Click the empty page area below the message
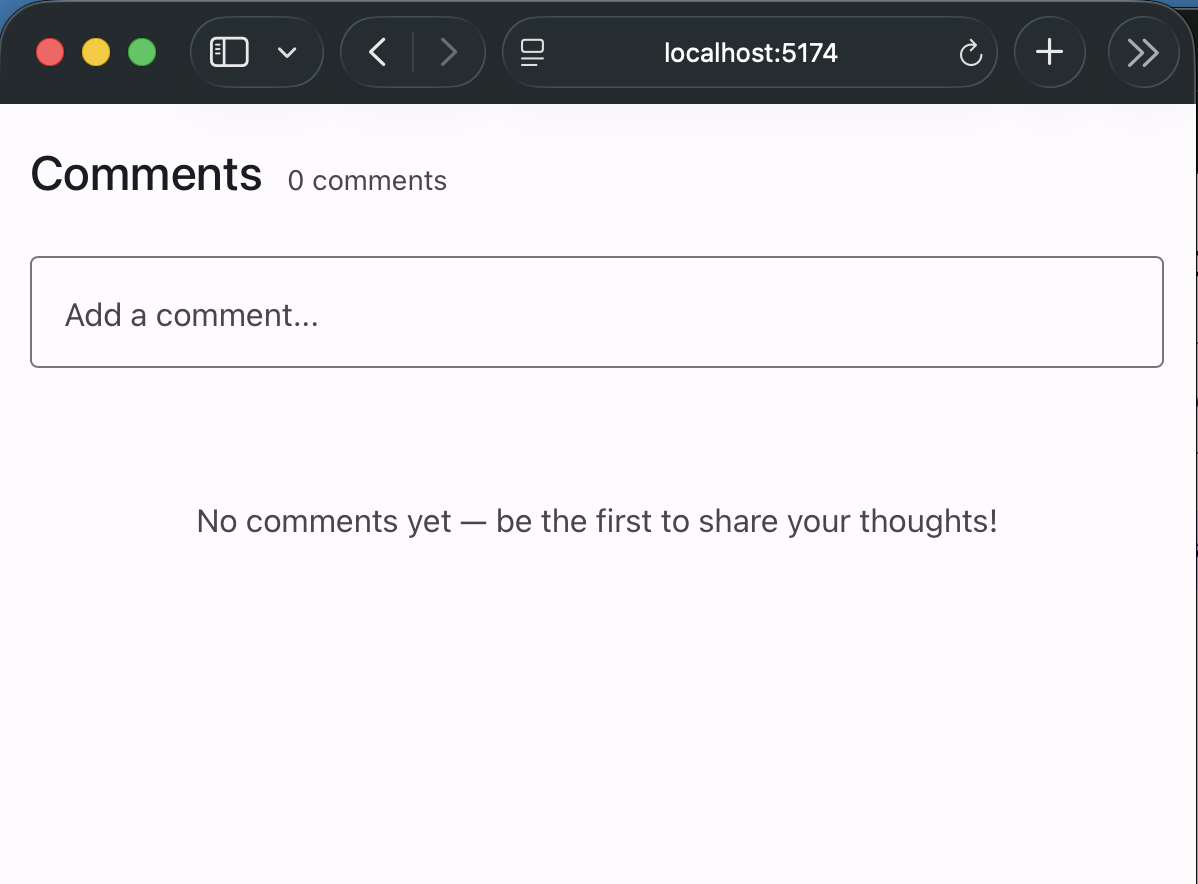 pos(597,720)
